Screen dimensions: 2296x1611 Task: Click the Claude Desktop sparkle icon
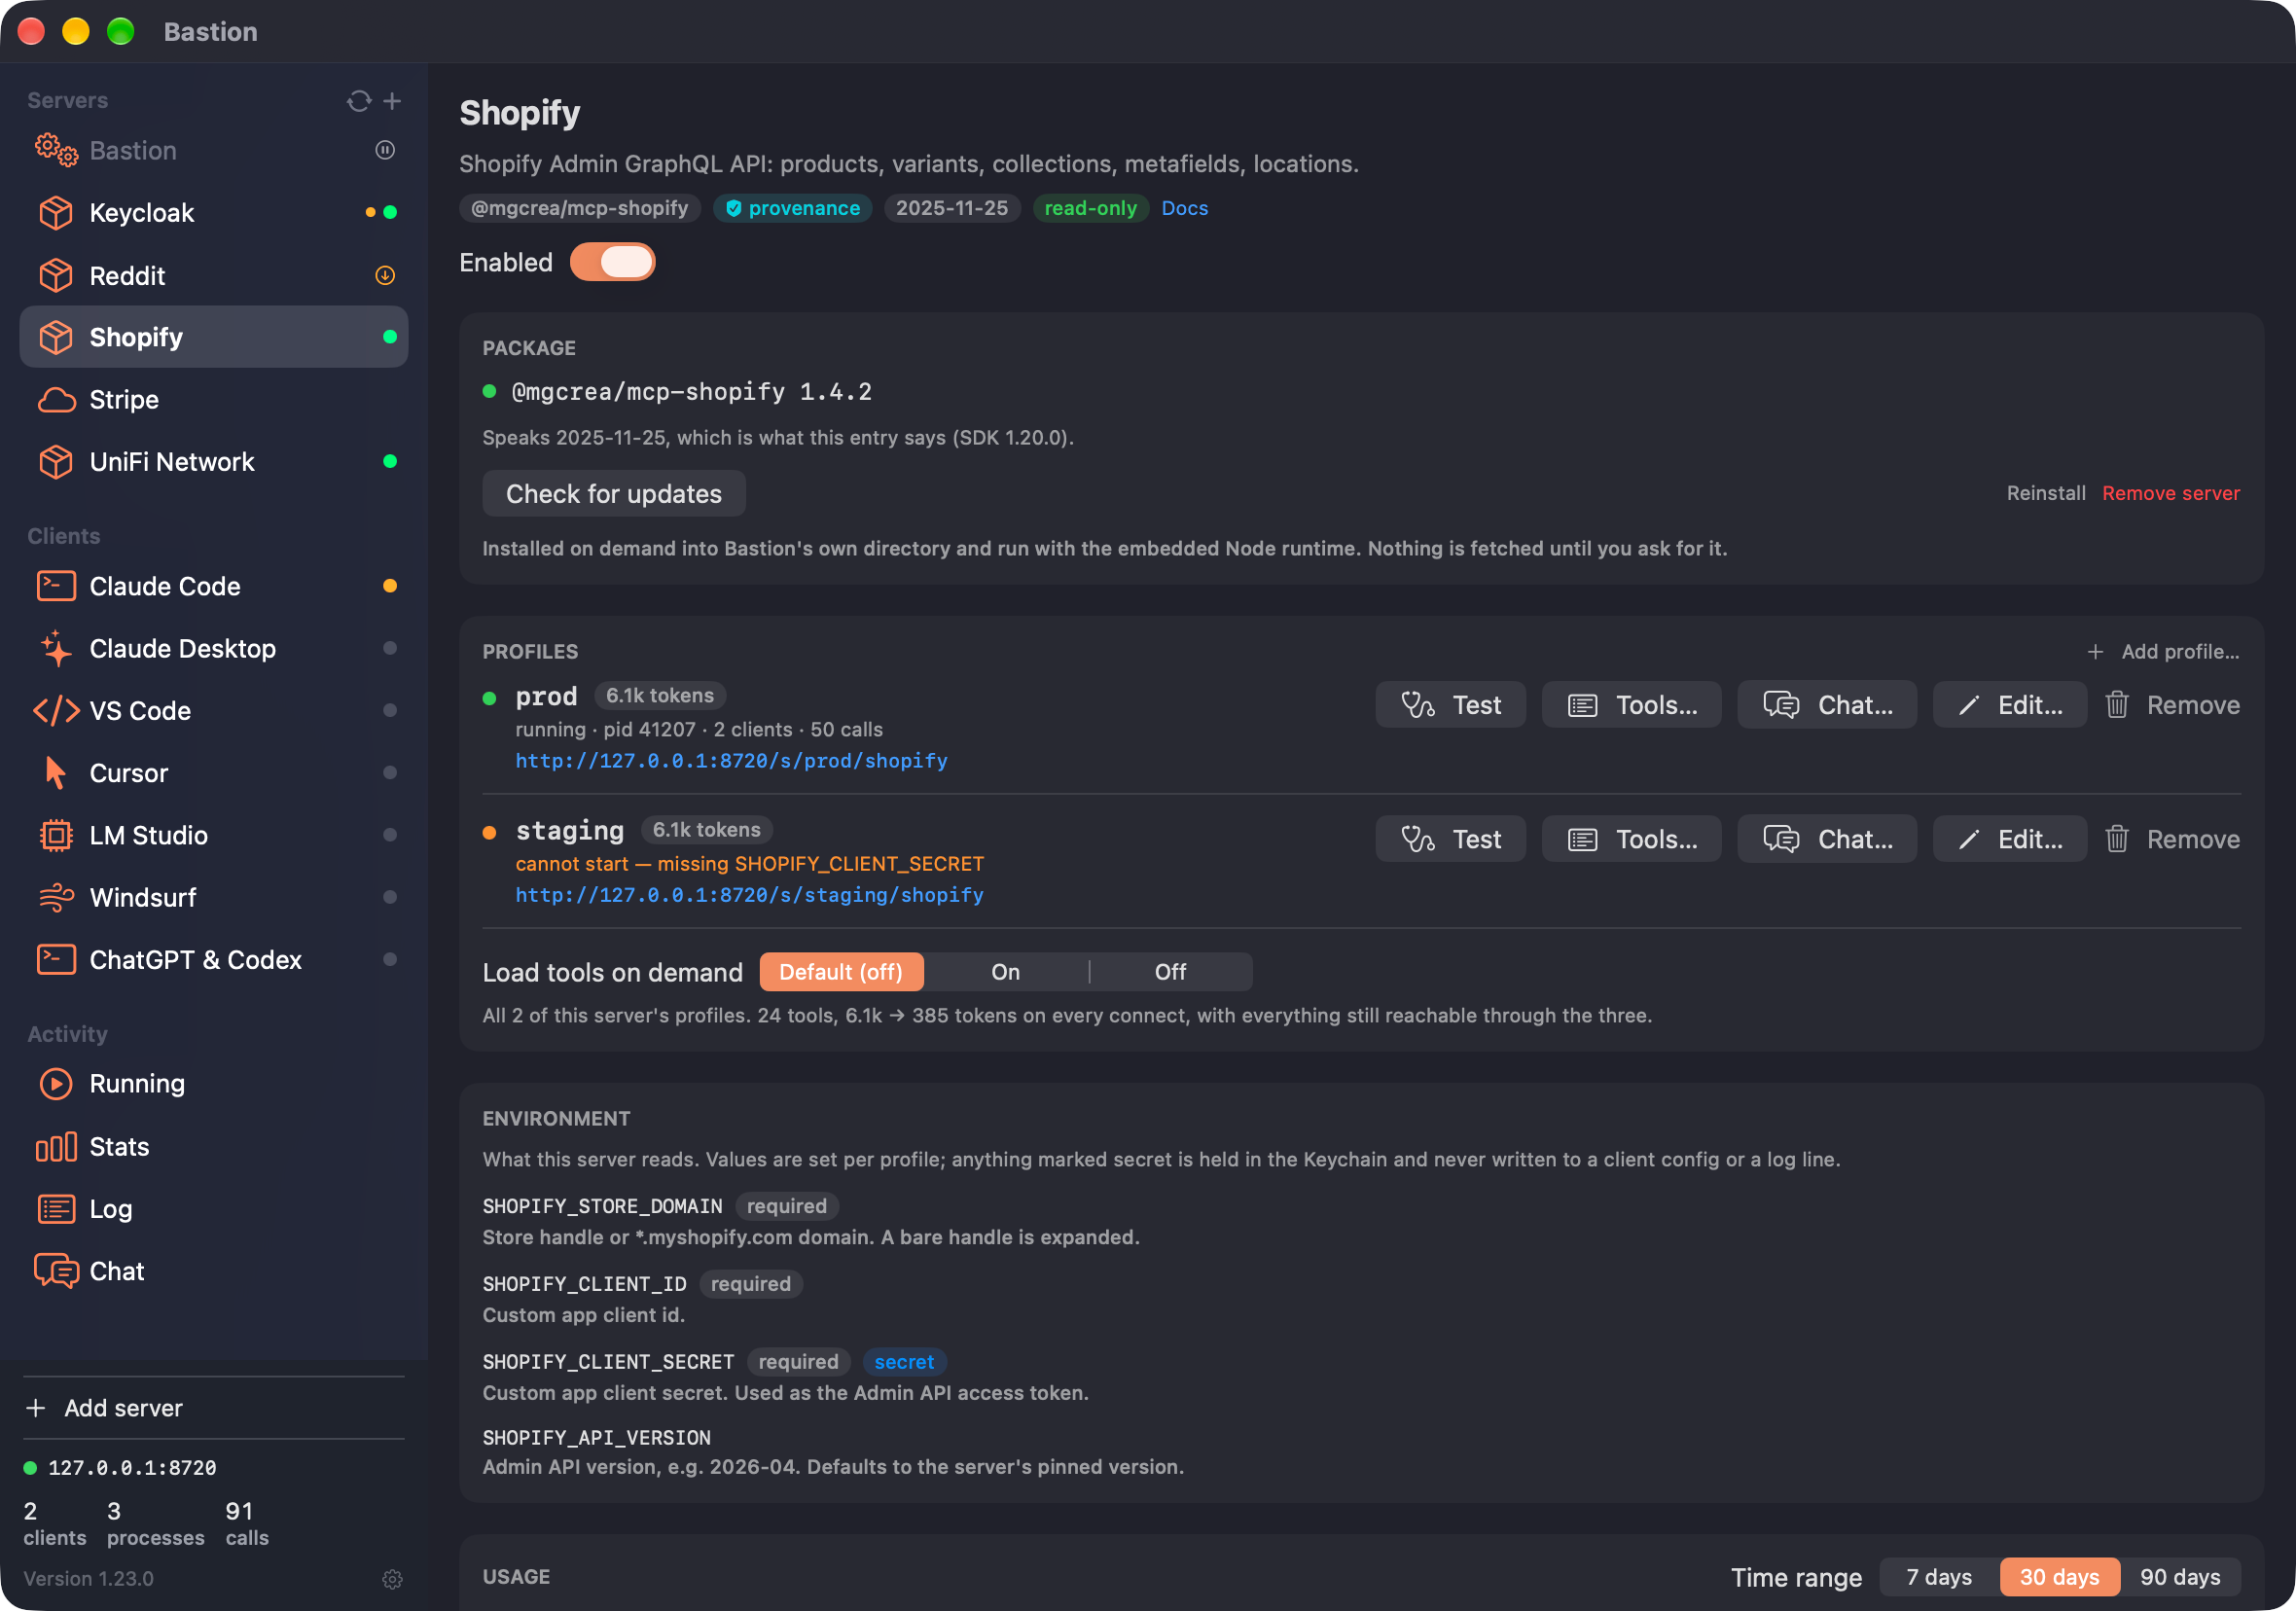56,648
